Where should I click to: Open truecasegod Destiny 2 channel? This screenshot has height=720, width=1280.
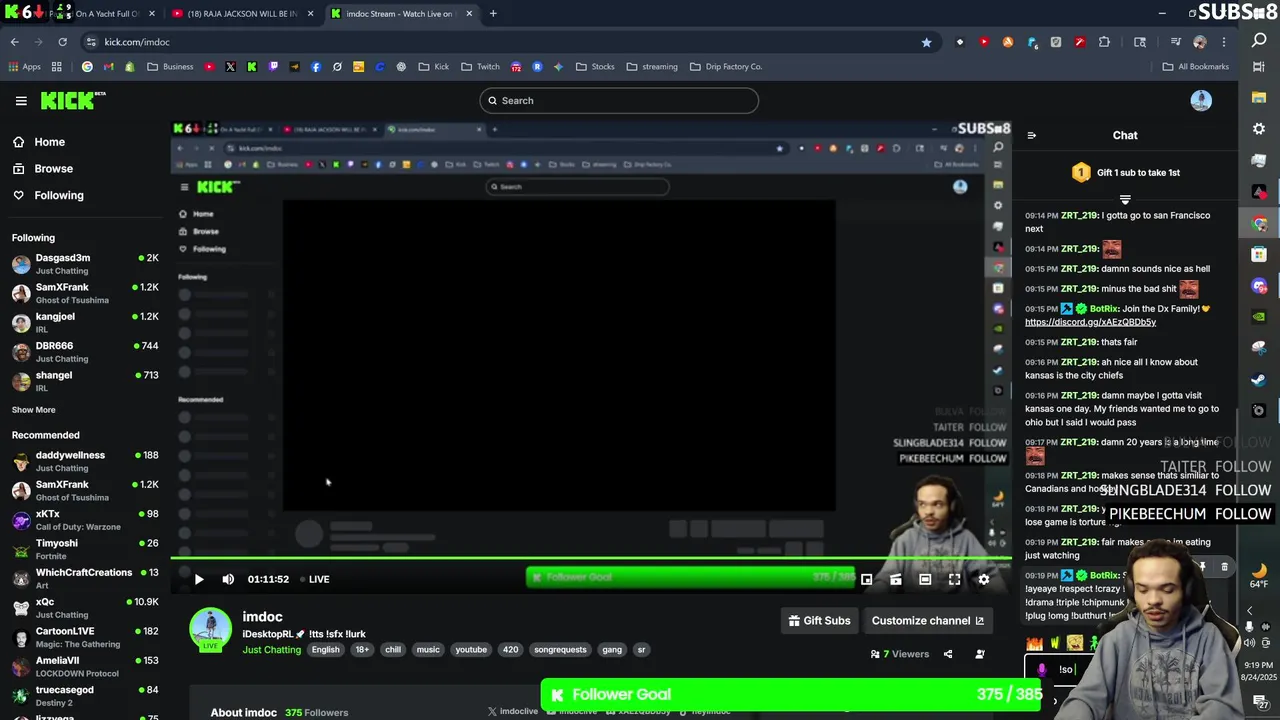[x=85, y=696]
